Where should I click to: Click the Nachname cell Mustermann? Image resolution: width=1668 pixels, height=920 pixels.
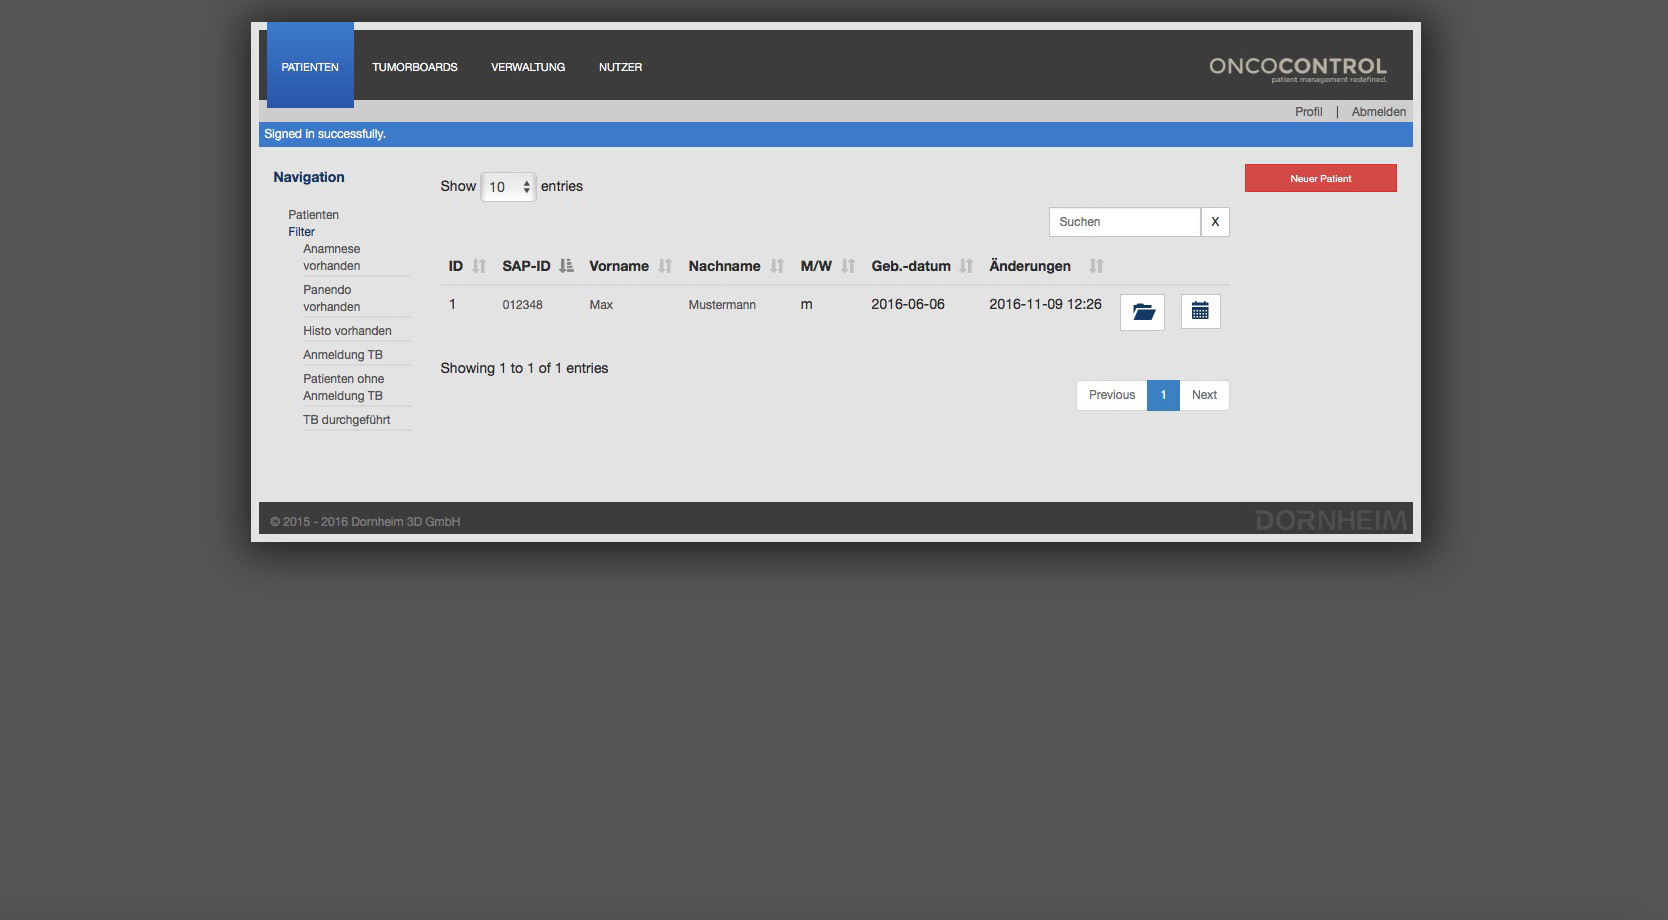pos(722,305)
